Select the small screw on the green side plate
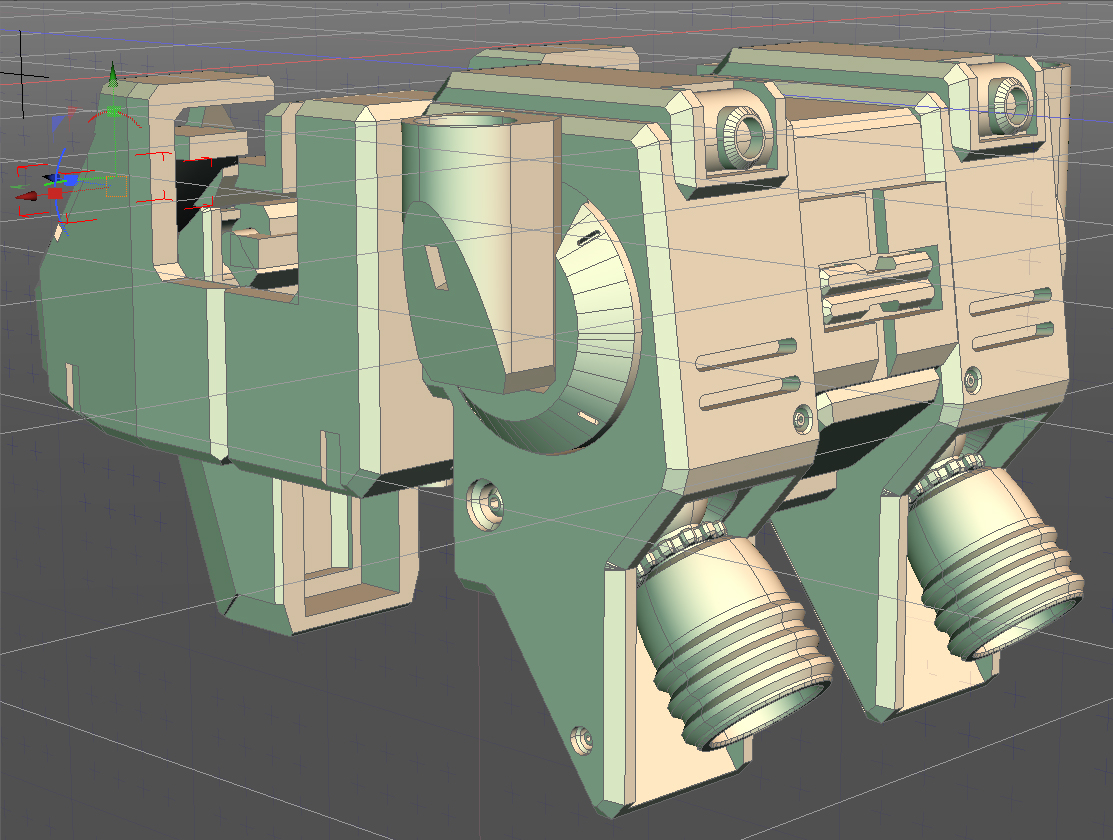This screenshot has width=1113, height=840. coord(486,497)
